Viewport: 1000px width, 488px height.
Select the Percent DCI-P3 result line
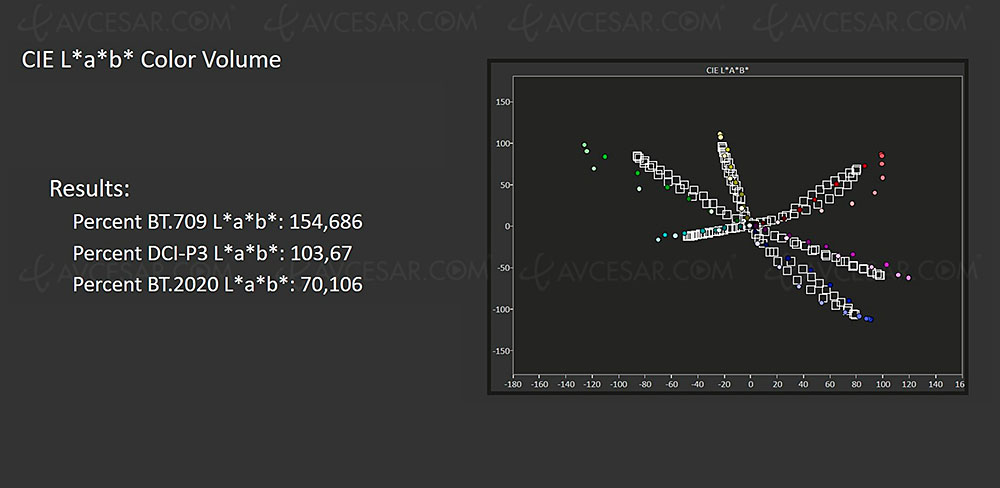212,253
